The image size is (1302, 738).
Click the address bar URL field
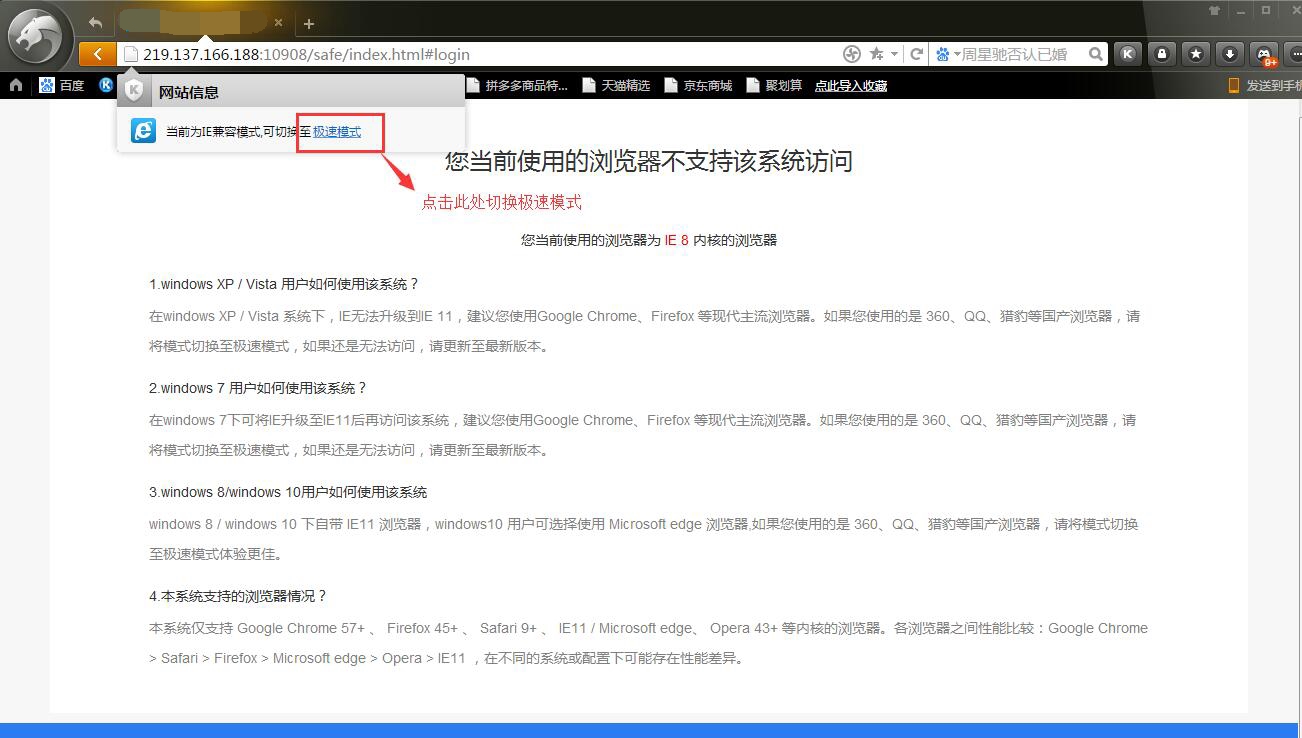click(x=480, y=54)
